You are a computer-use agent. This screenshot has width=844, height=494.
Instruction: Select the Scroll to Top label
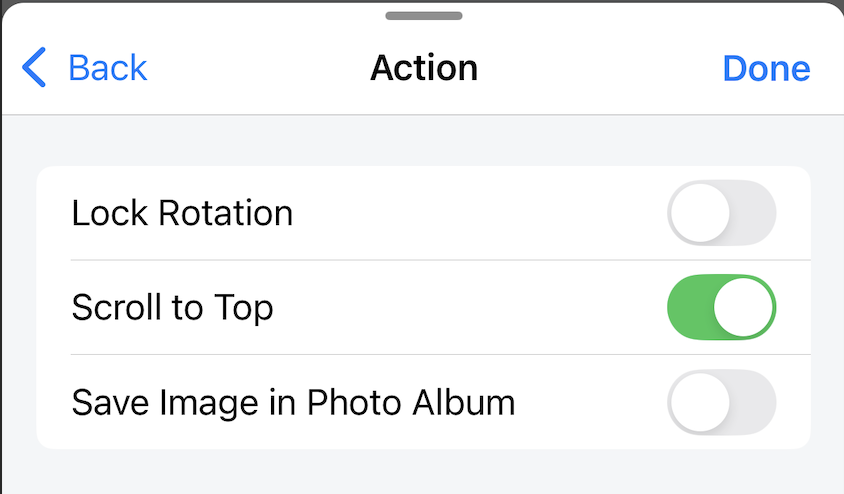click(172, 307)
